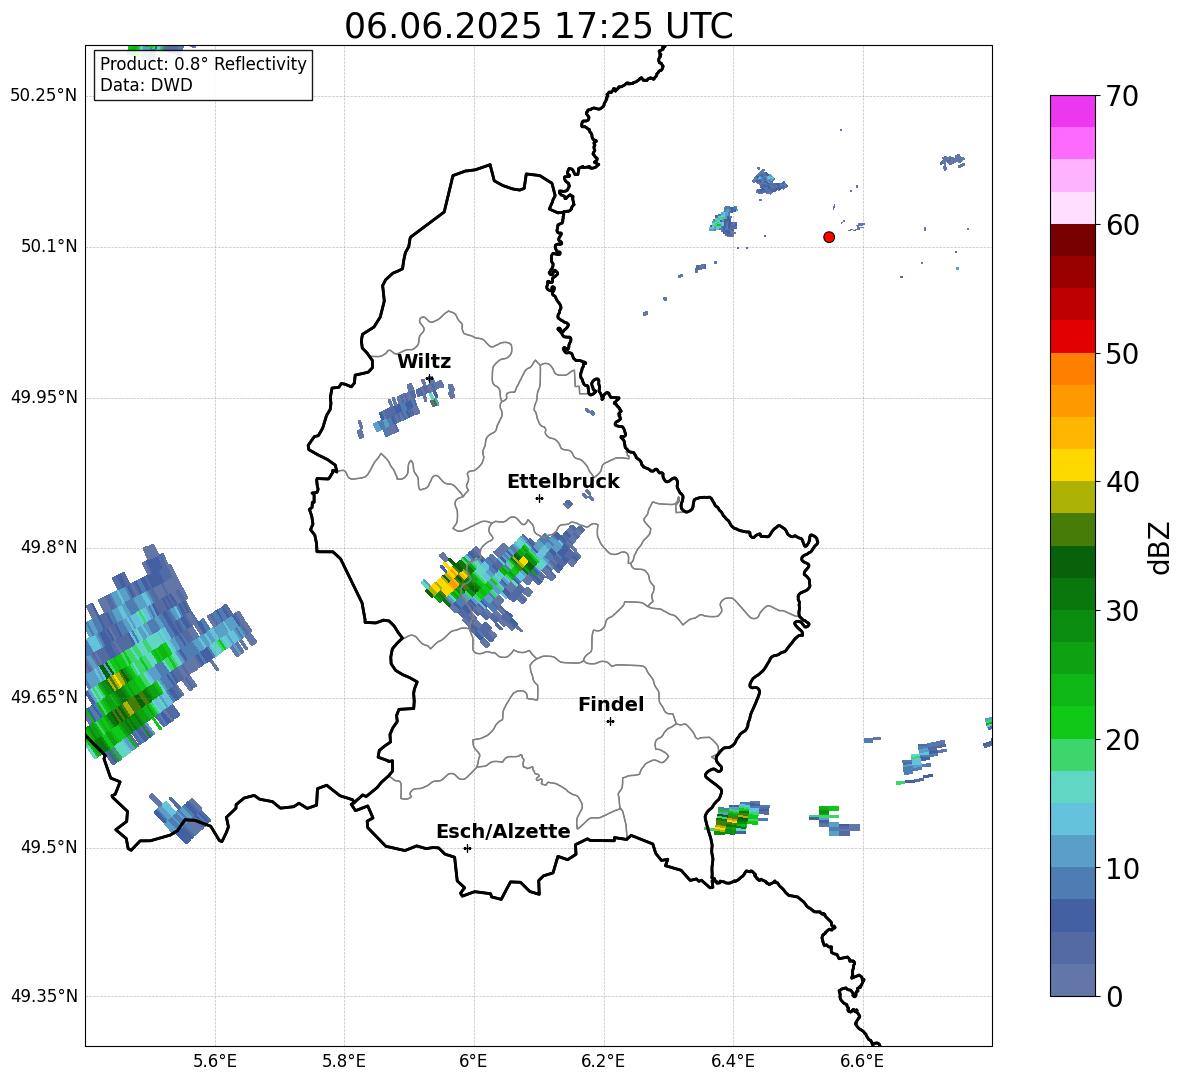Click the colorbar tick label 10
1184x1081 pixels.
tap(1123, 869)
